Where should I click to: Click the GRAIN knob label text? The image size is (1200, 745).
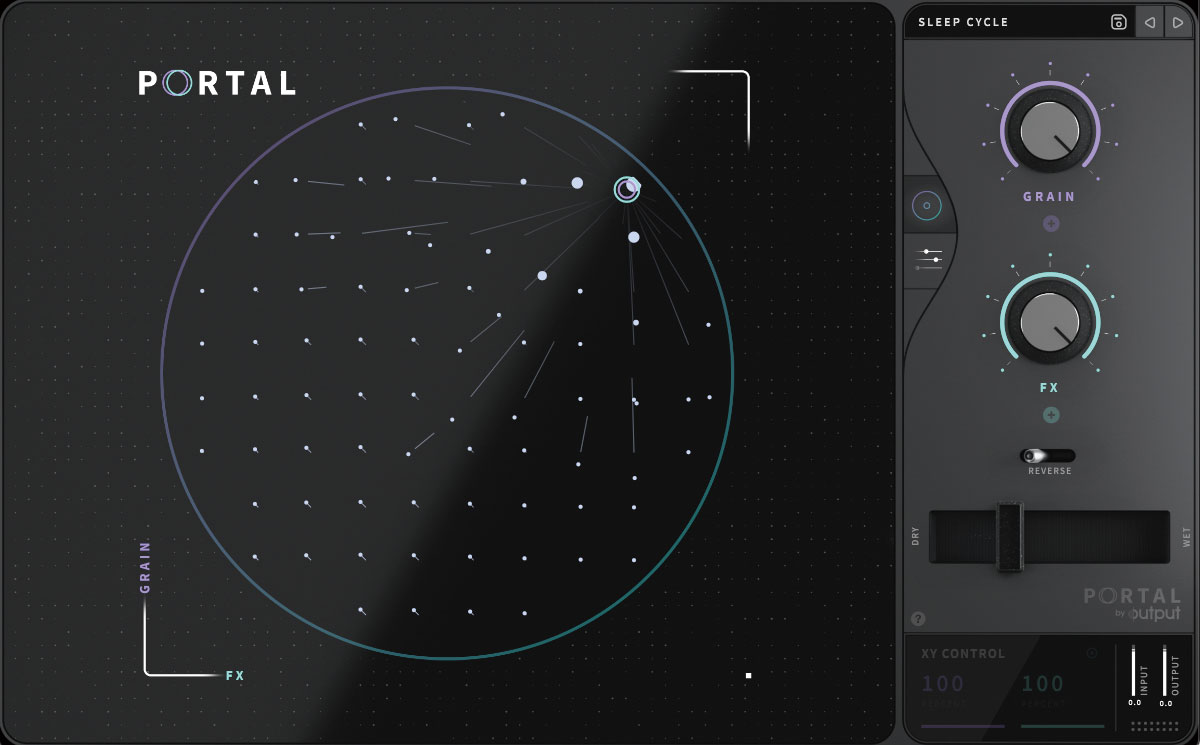click(x=1050, y=197)
